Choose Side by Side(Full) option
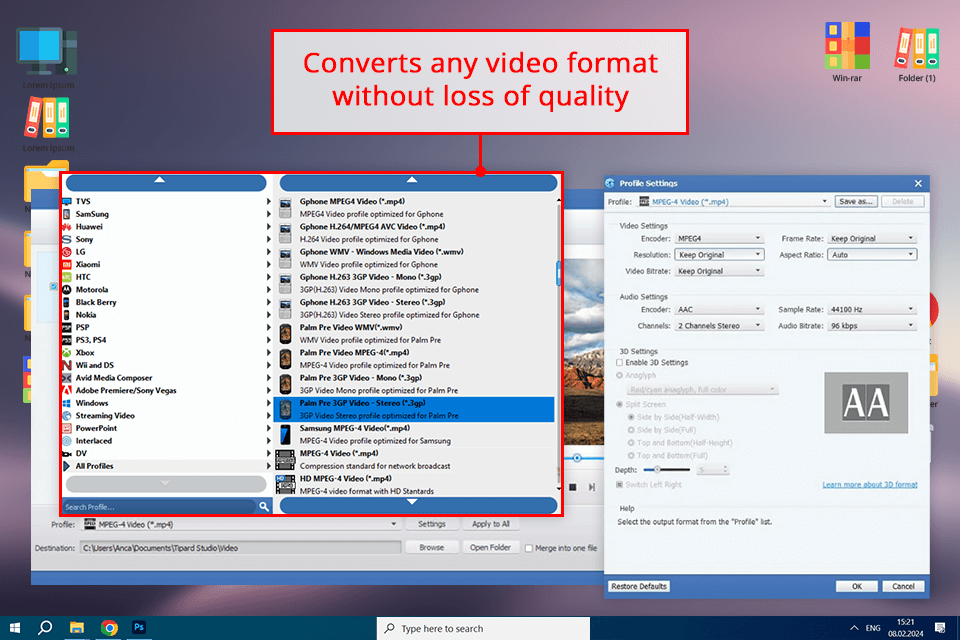 coord(631,430)
